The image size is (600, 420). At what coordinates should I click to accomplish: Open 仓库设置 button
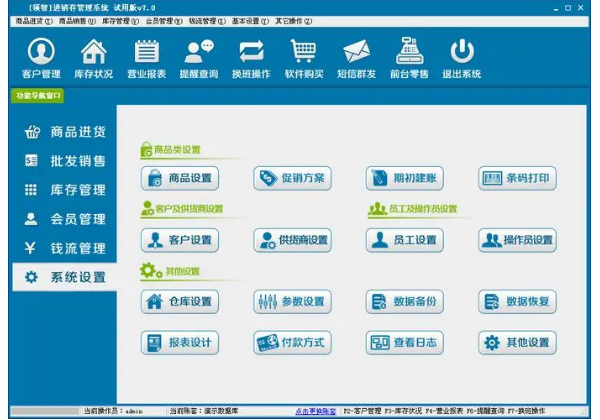[180, 302]
